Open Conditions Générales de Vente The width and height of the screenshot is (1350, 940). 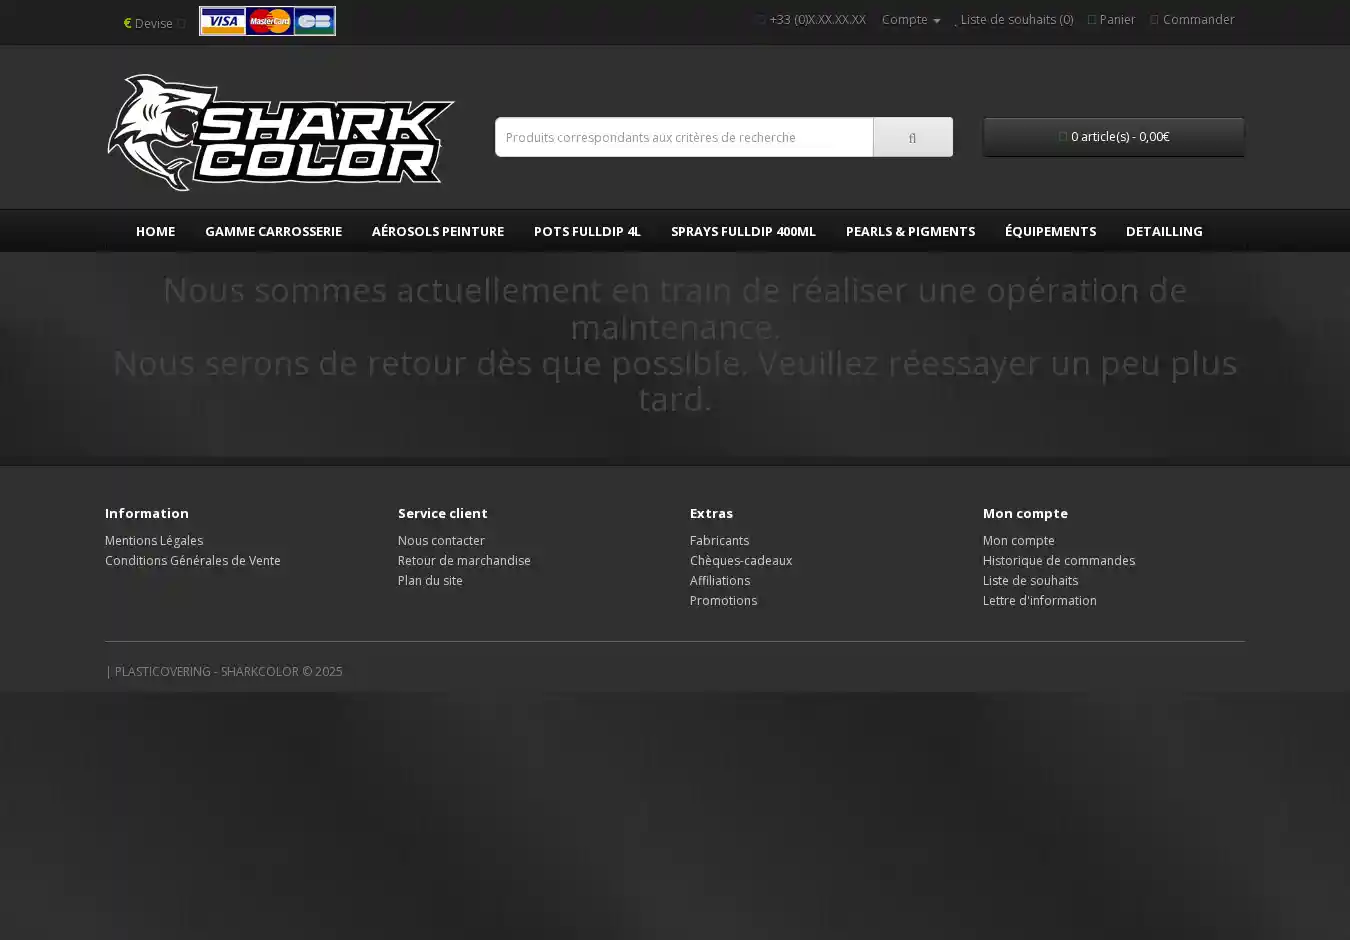click(193, 561)
